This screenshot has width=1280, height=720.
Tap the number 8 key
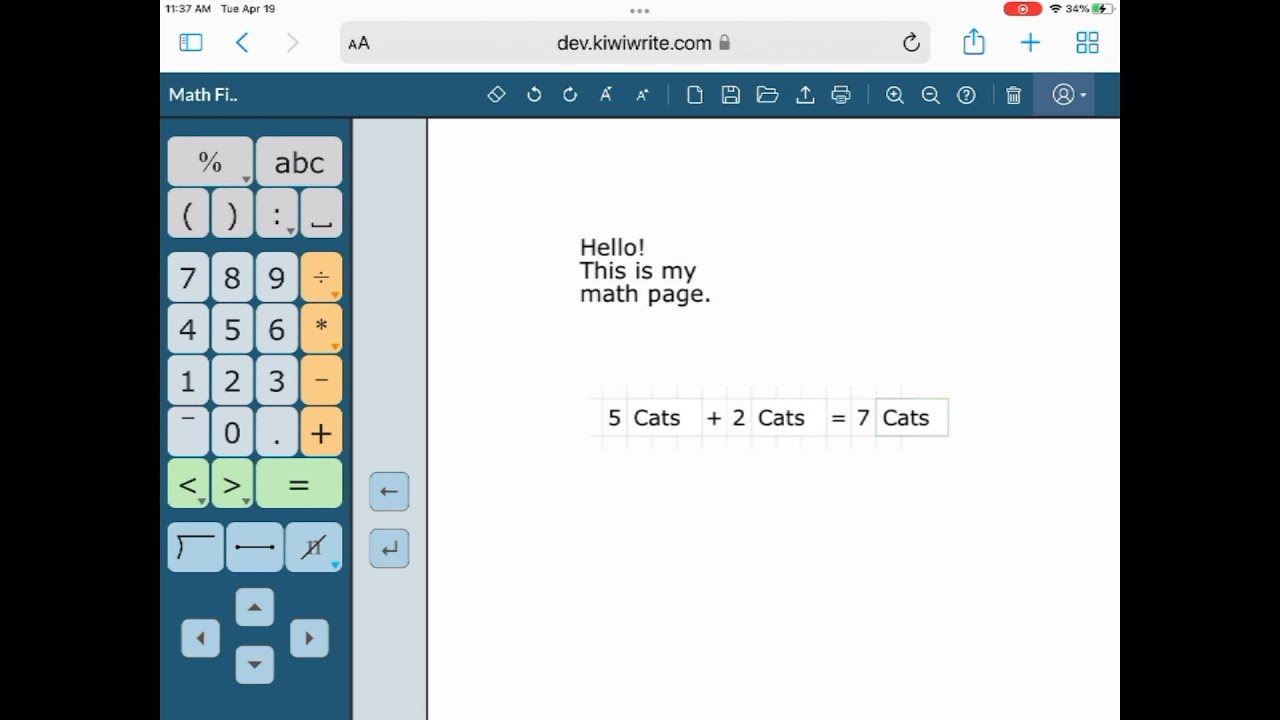point(232,278)
